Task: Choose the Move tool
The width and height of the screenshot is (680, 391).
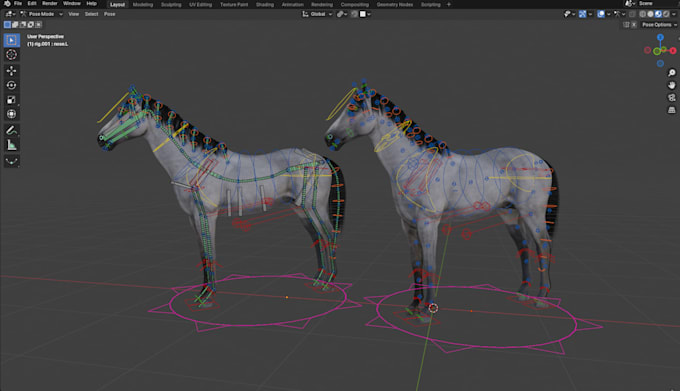Action: click(11, 71)
